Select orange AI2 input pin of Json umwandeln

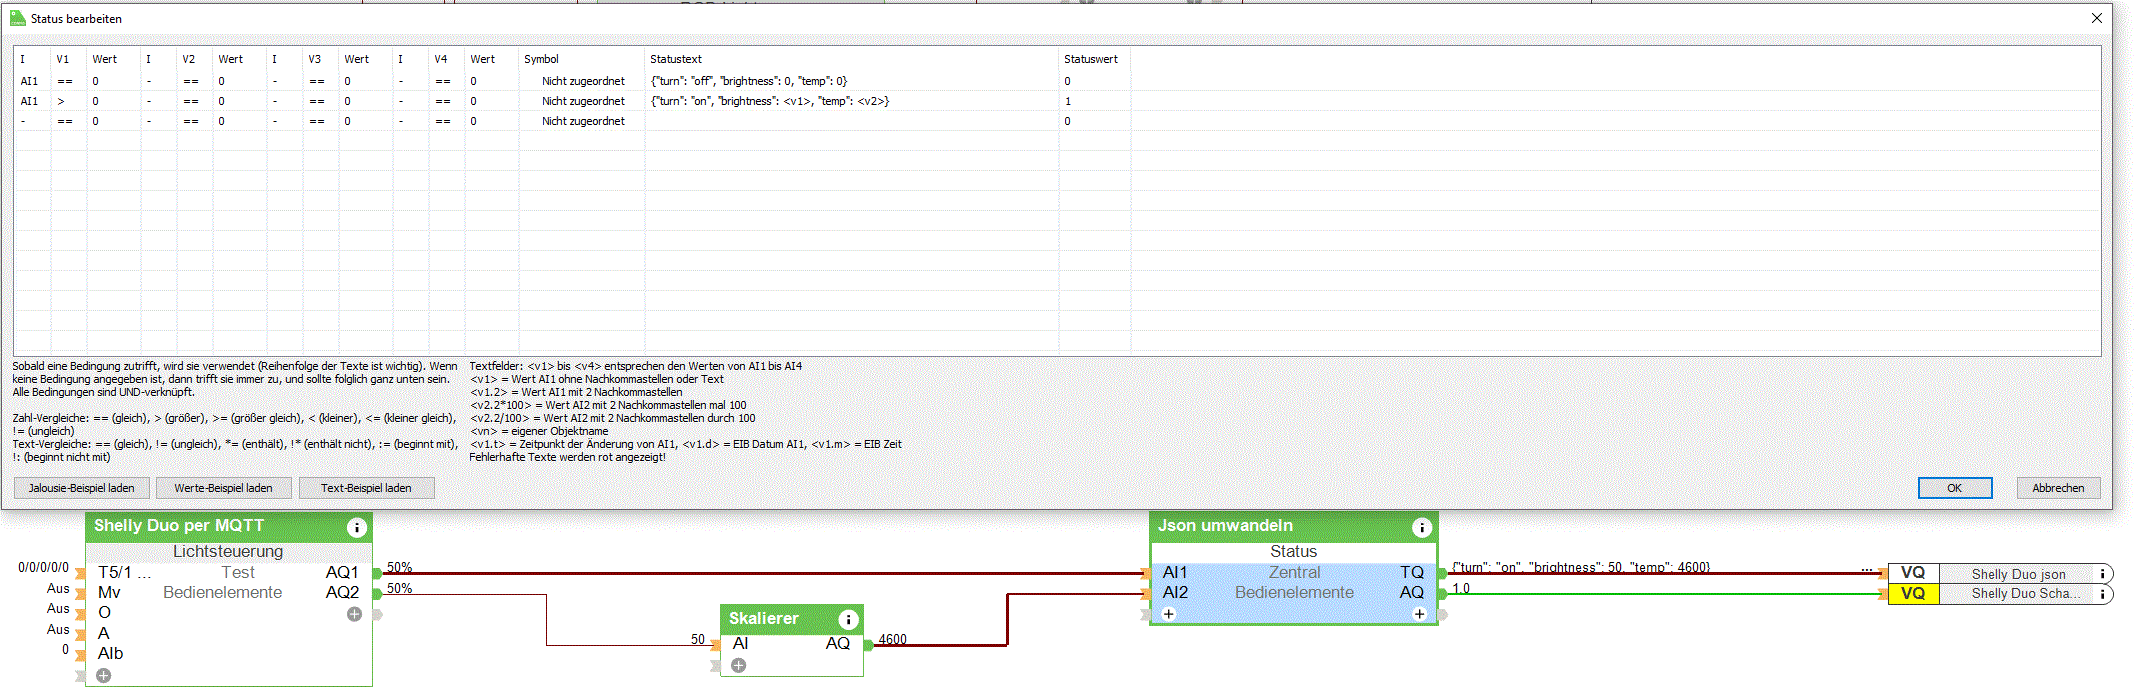click(x=1145, y=594)
